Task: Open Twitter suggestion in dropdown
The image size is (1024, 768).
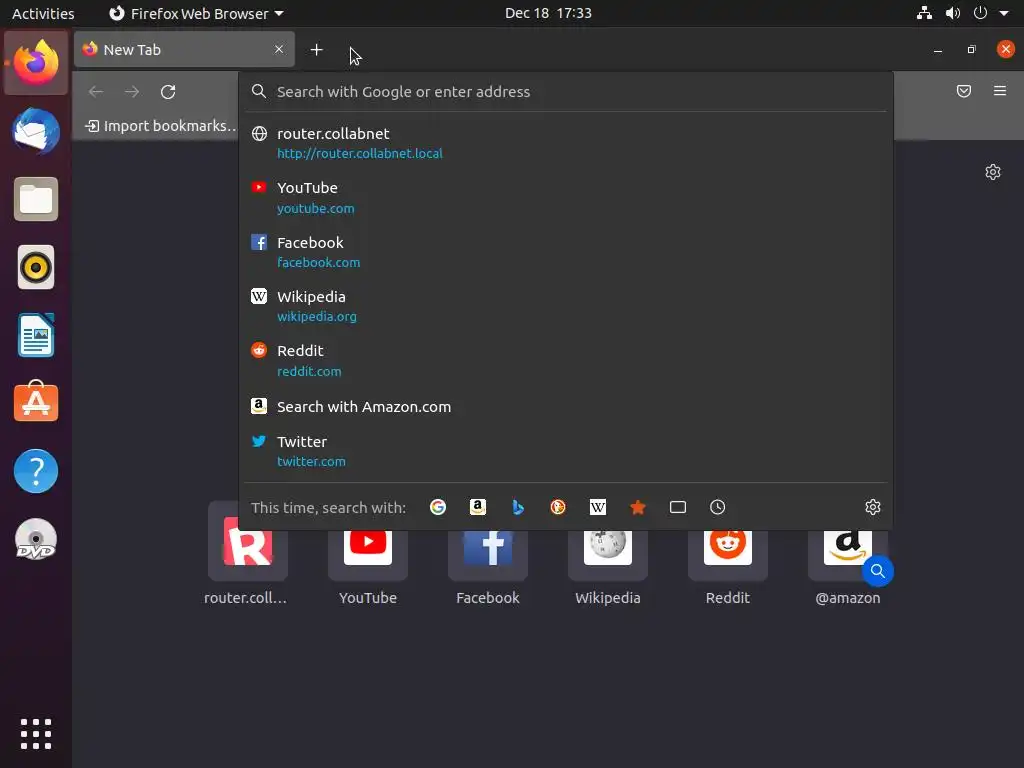Action: tap(566, 451)
